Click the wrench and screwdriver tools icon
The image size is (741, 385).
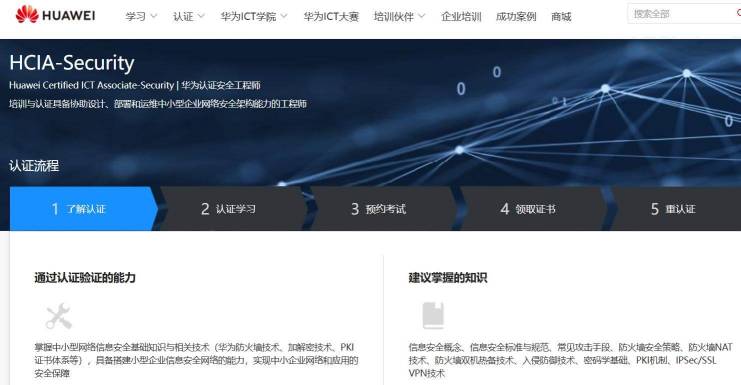click(59, 316)
